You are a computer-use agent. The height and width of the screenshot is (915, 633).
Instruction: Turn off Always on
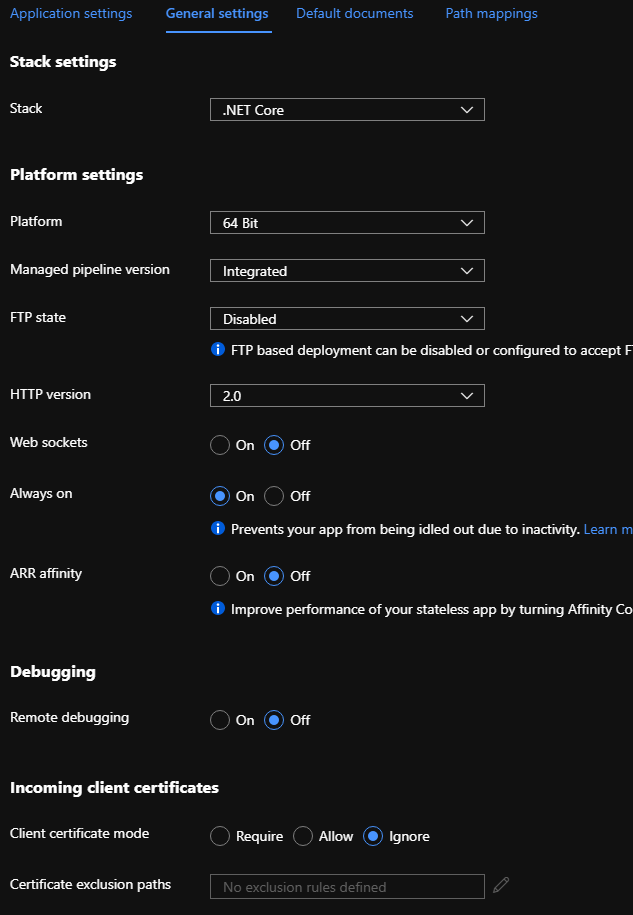pos(275,496)
